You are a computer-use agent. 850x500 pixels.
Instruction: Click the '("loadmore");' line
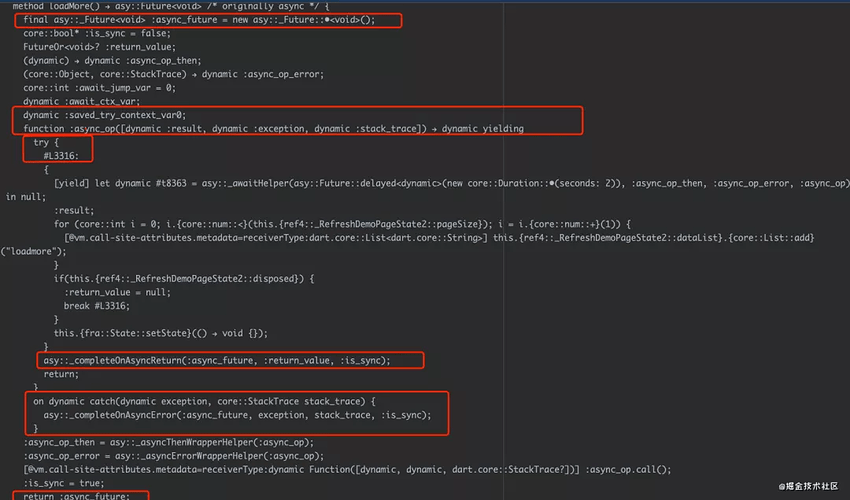click(x=34, y=252)
